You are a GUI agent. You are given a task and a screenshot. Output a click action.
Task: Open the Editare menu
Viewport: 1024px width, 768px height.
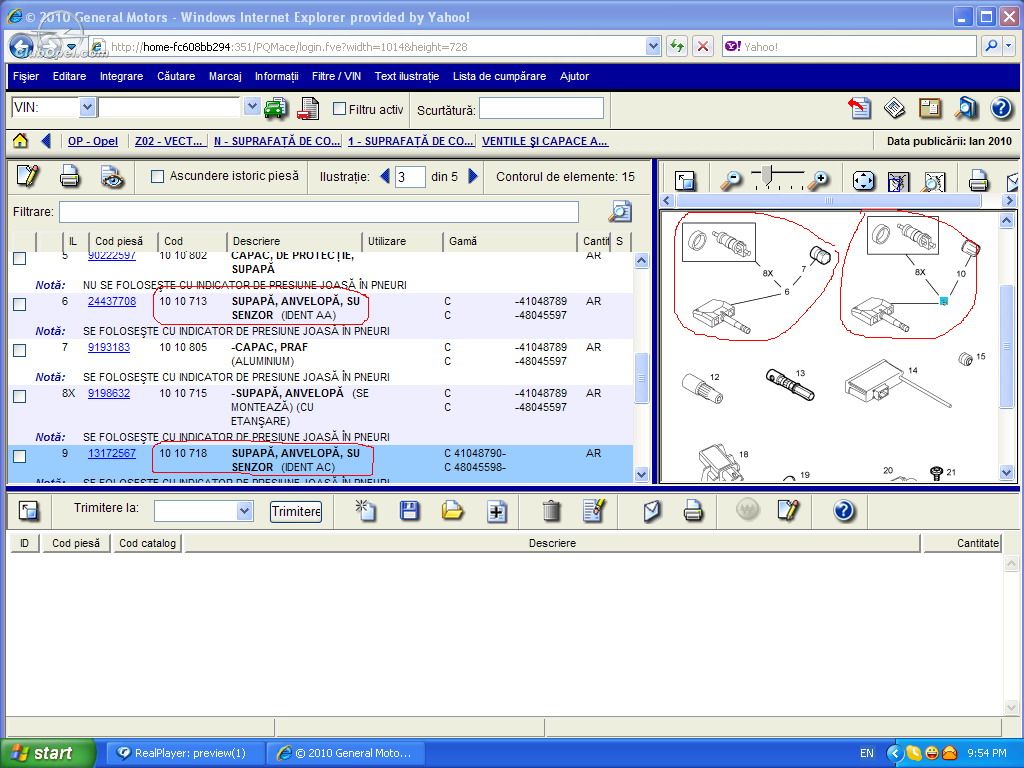[69, 76]
